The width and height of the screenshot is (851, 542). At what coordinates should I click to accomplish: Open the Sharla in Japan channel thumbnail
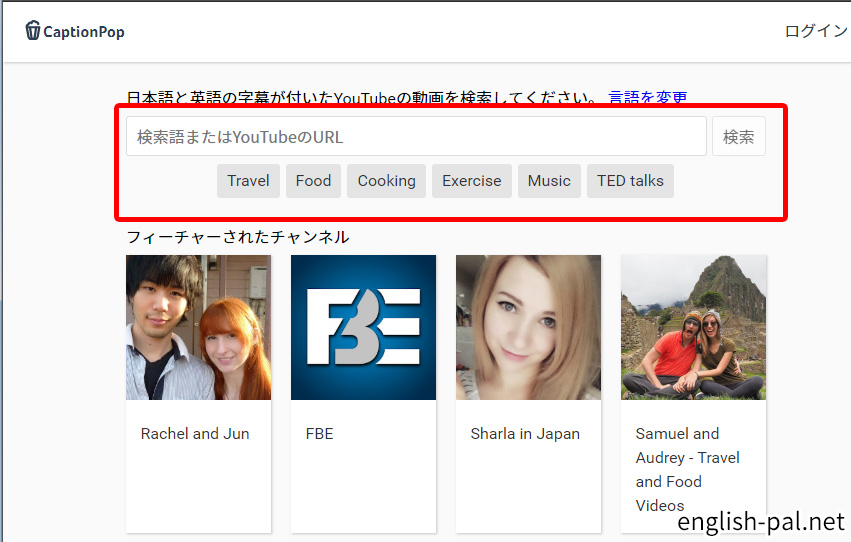(529, 328)
